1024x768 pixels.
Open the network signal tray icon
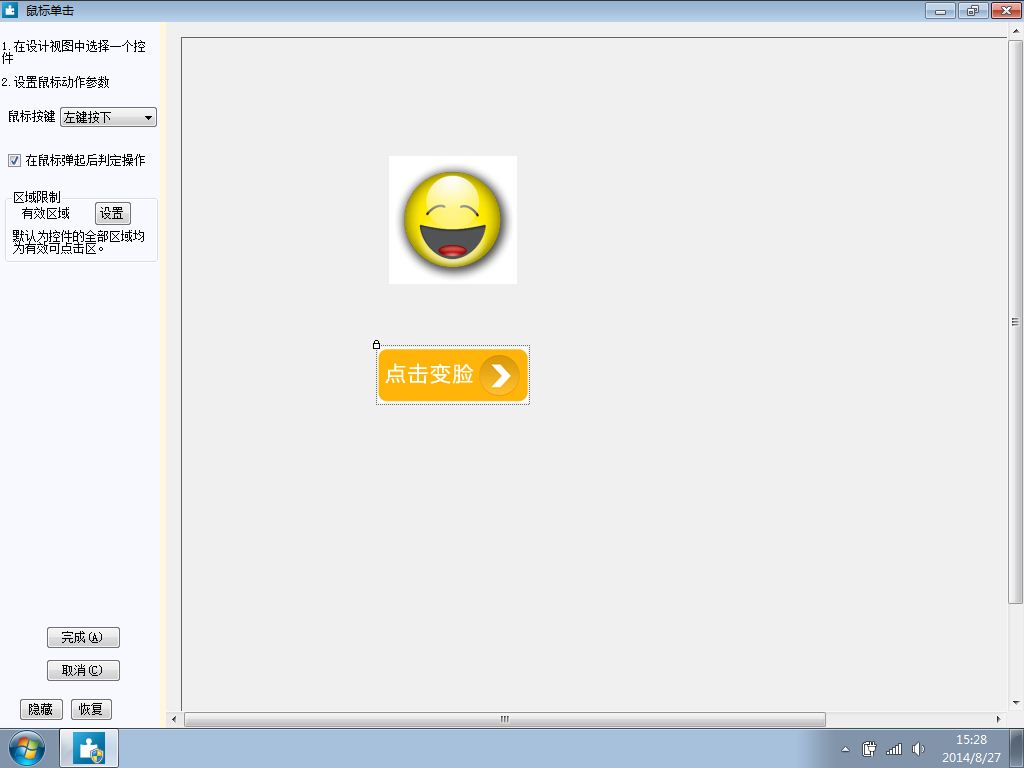coord(893,749)
